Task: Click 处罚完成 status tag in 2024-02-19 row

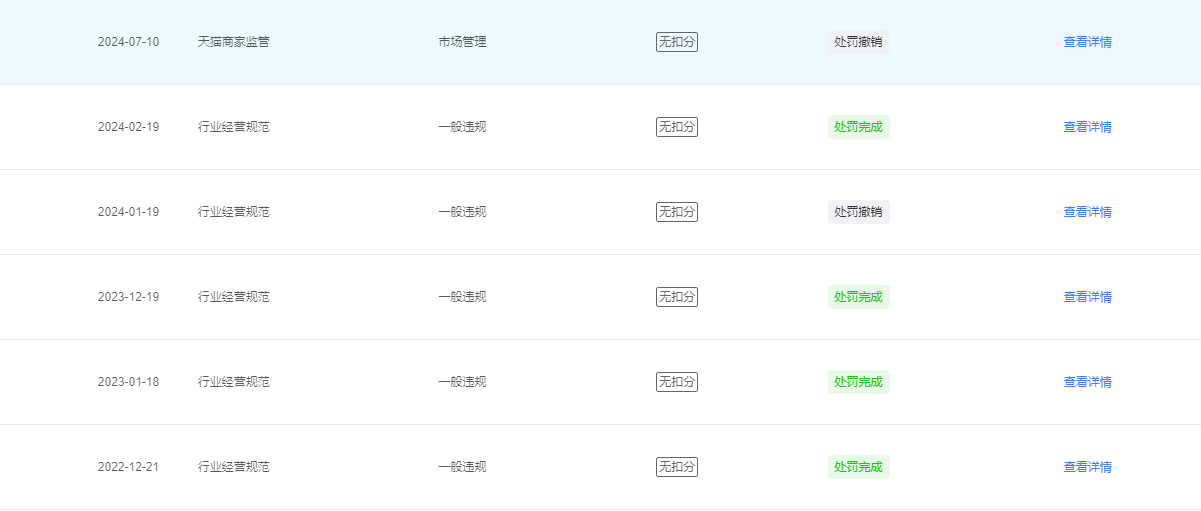Action: (x=858, y=127)
